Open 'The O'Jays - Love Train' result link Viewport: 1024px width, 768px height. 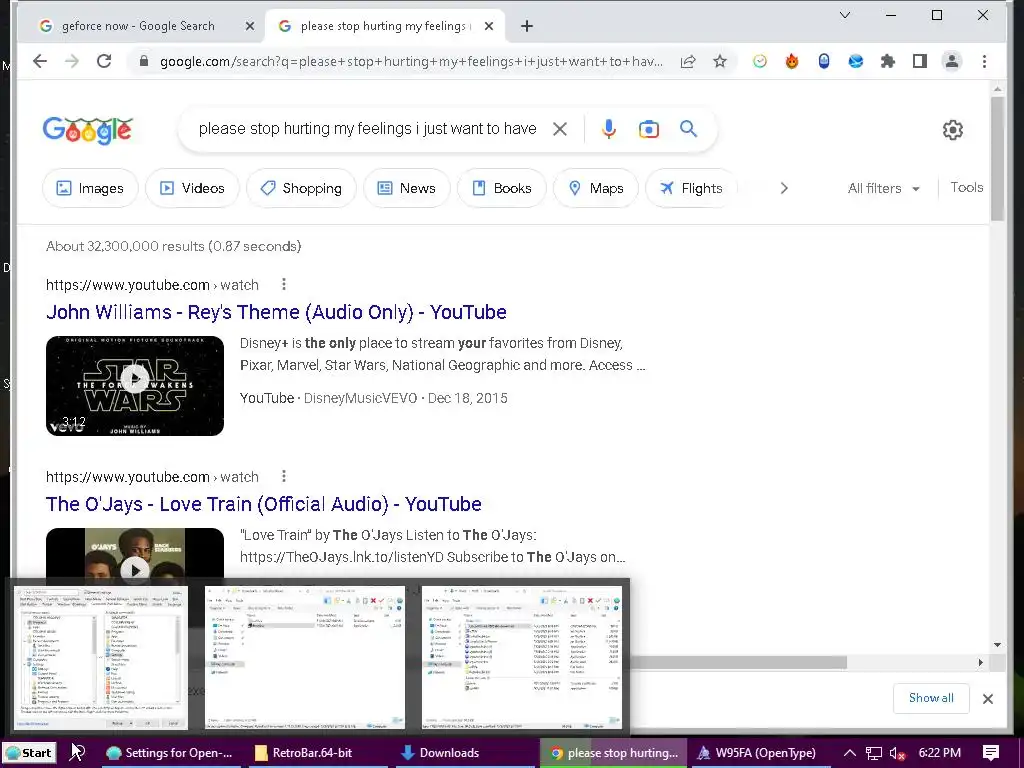[x=264, y=504]
